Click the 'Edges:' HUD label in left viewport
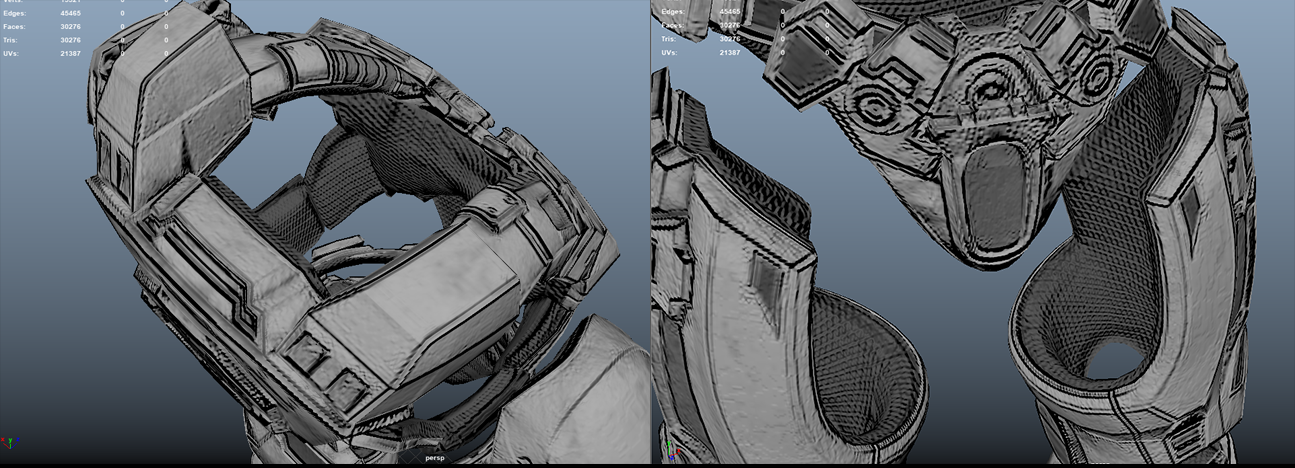 pos(15,13)
